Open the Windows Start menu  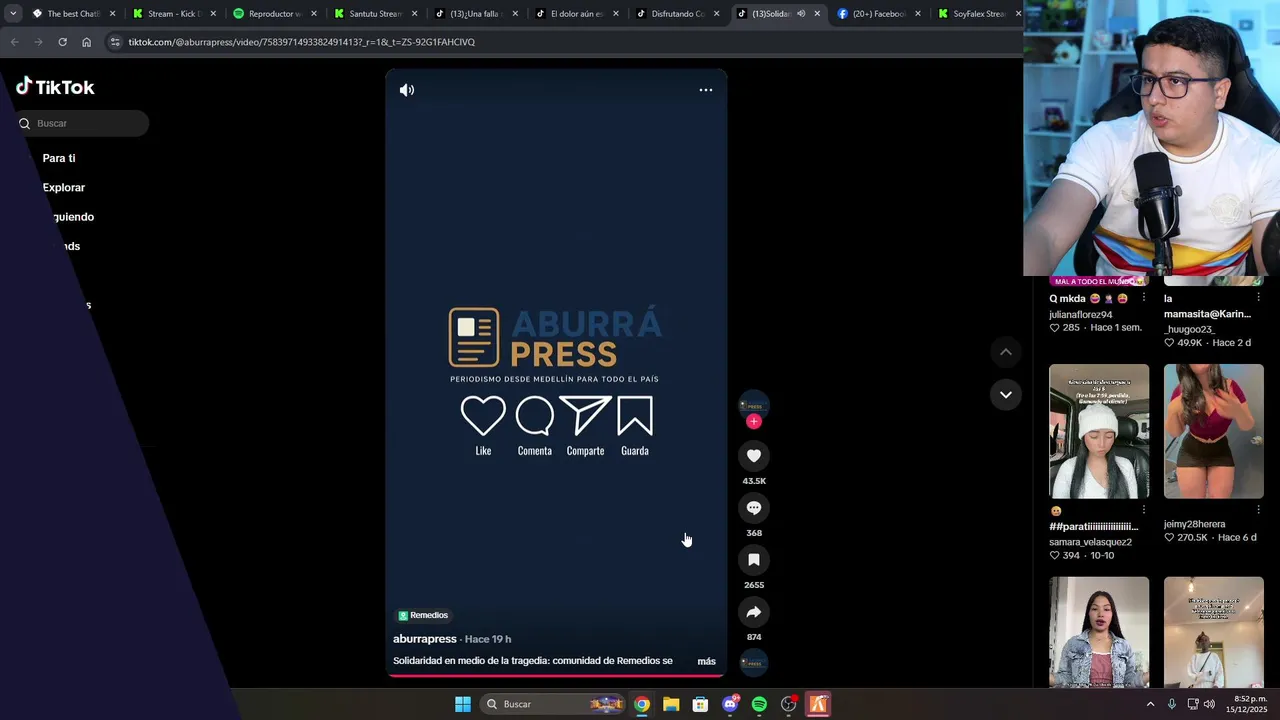(x=463, y=704)
